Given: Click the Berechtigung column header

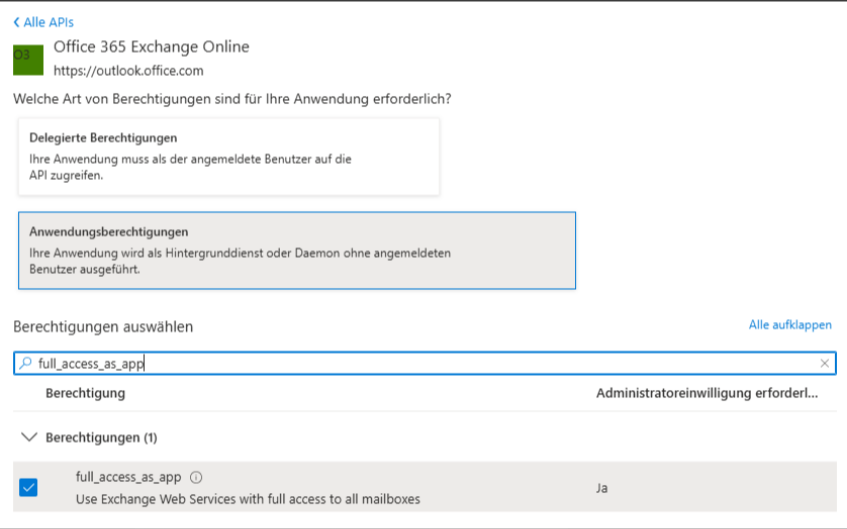Looking at the screenshot, I should click(85, 393).
